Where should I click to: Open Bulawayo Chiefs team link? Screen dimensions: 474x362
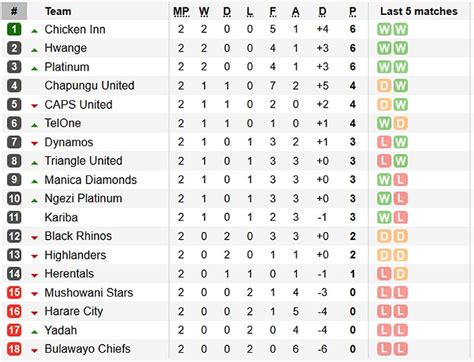[x=88, y=349]
